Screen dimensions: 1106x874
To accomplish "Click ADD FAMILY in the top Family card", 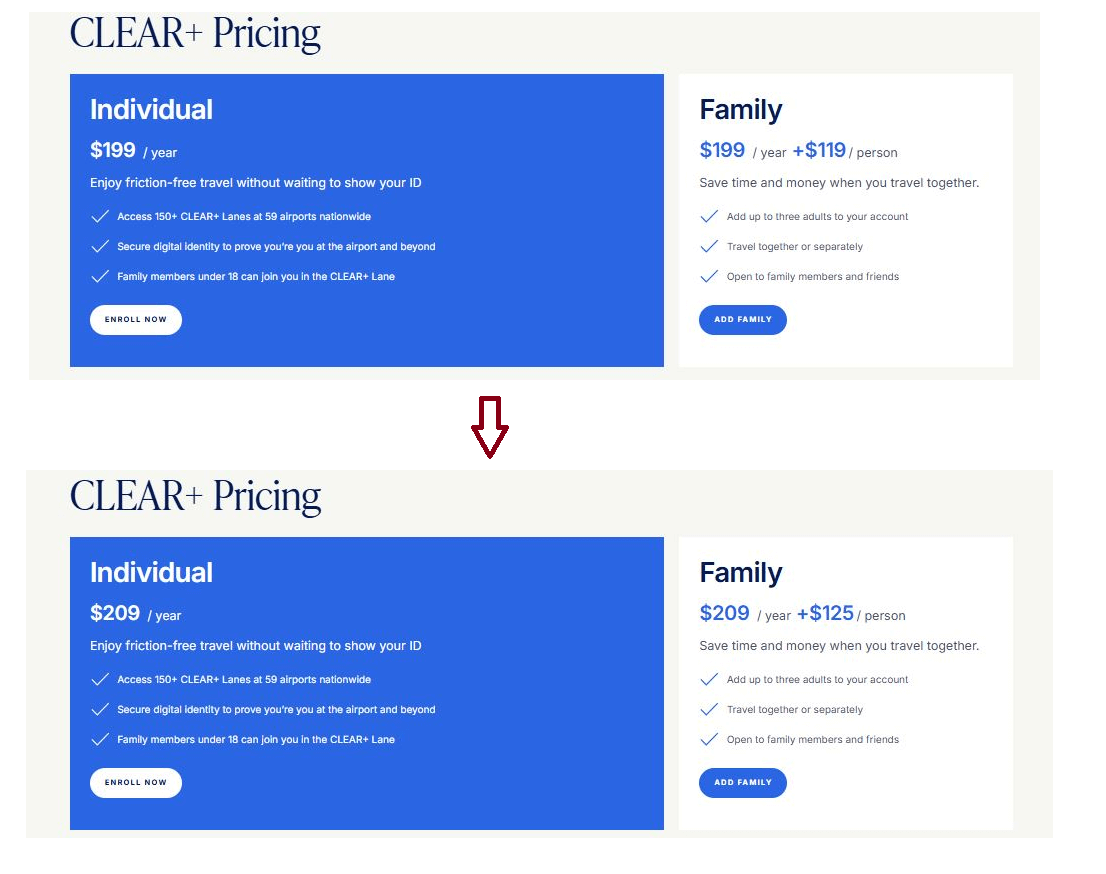I will (742, 319).
